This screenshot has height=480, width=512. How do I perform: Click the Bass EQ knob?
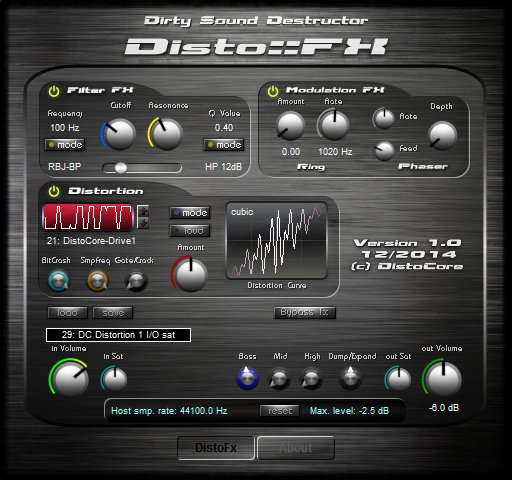click(247, 378)
